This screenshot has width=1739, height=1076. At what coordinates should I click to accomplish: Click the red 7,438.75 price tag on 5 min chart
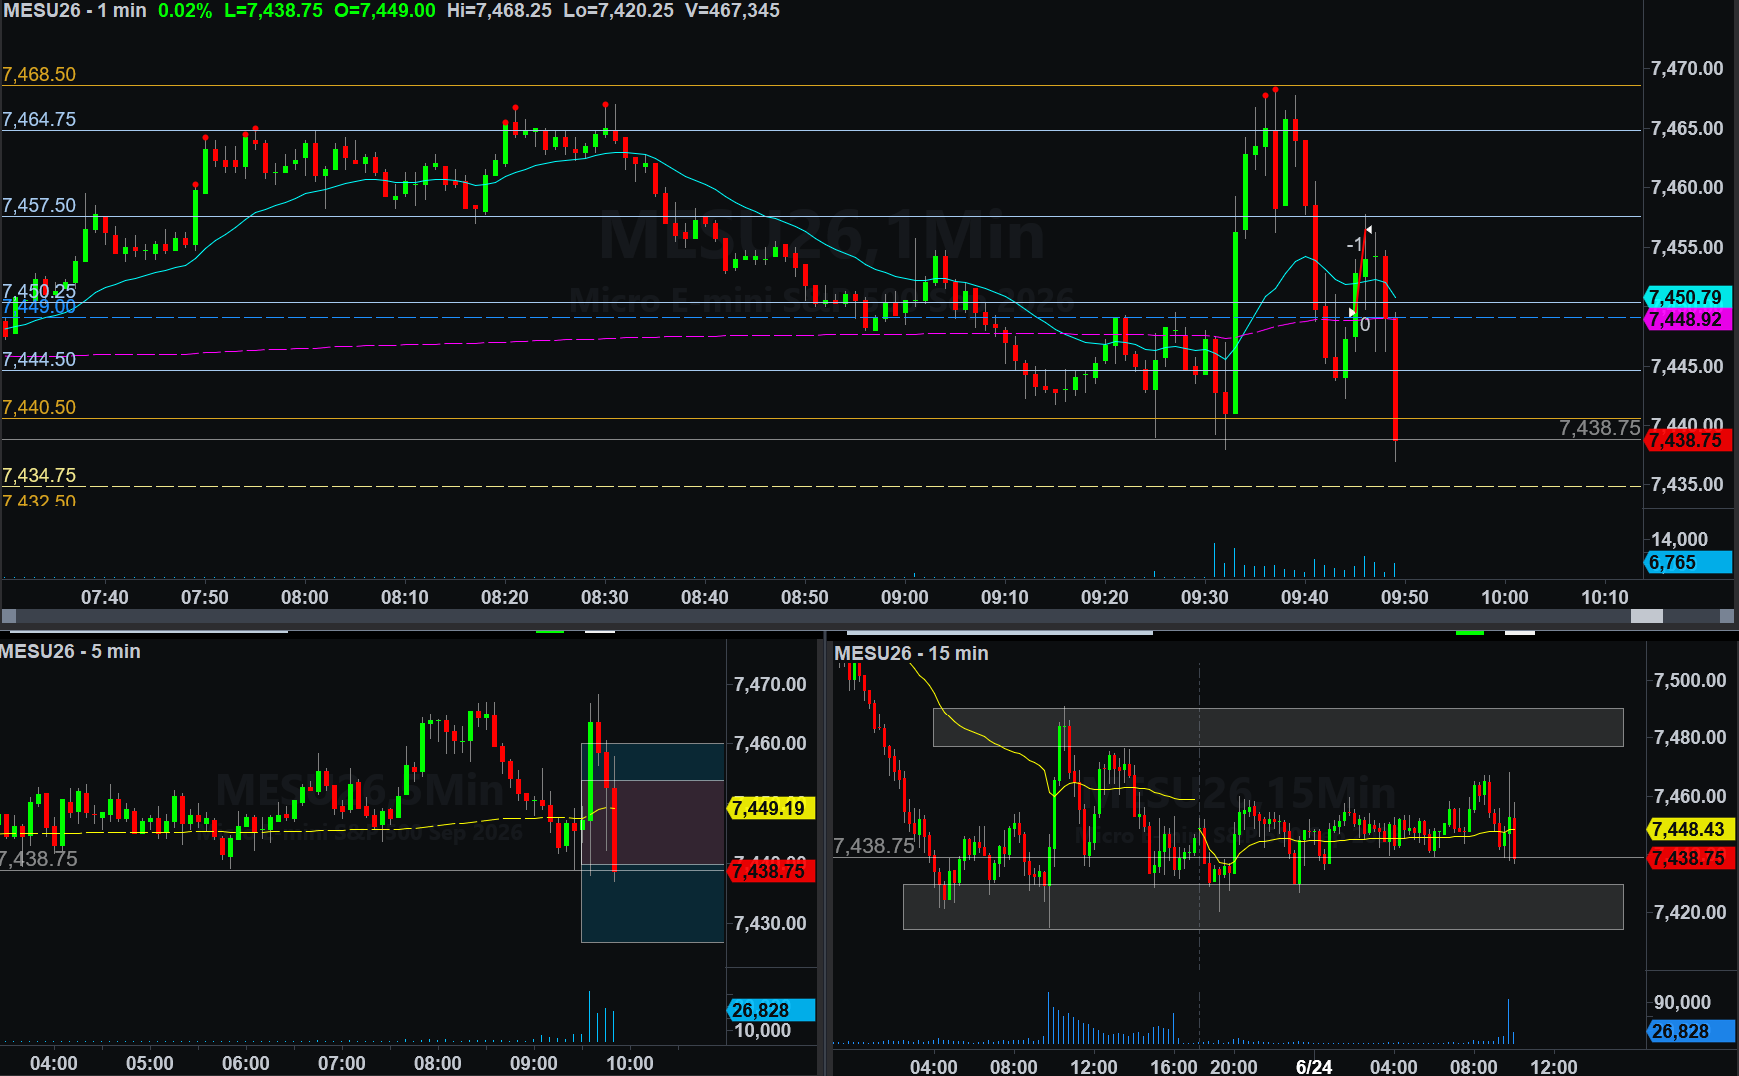tap(771, 871)
